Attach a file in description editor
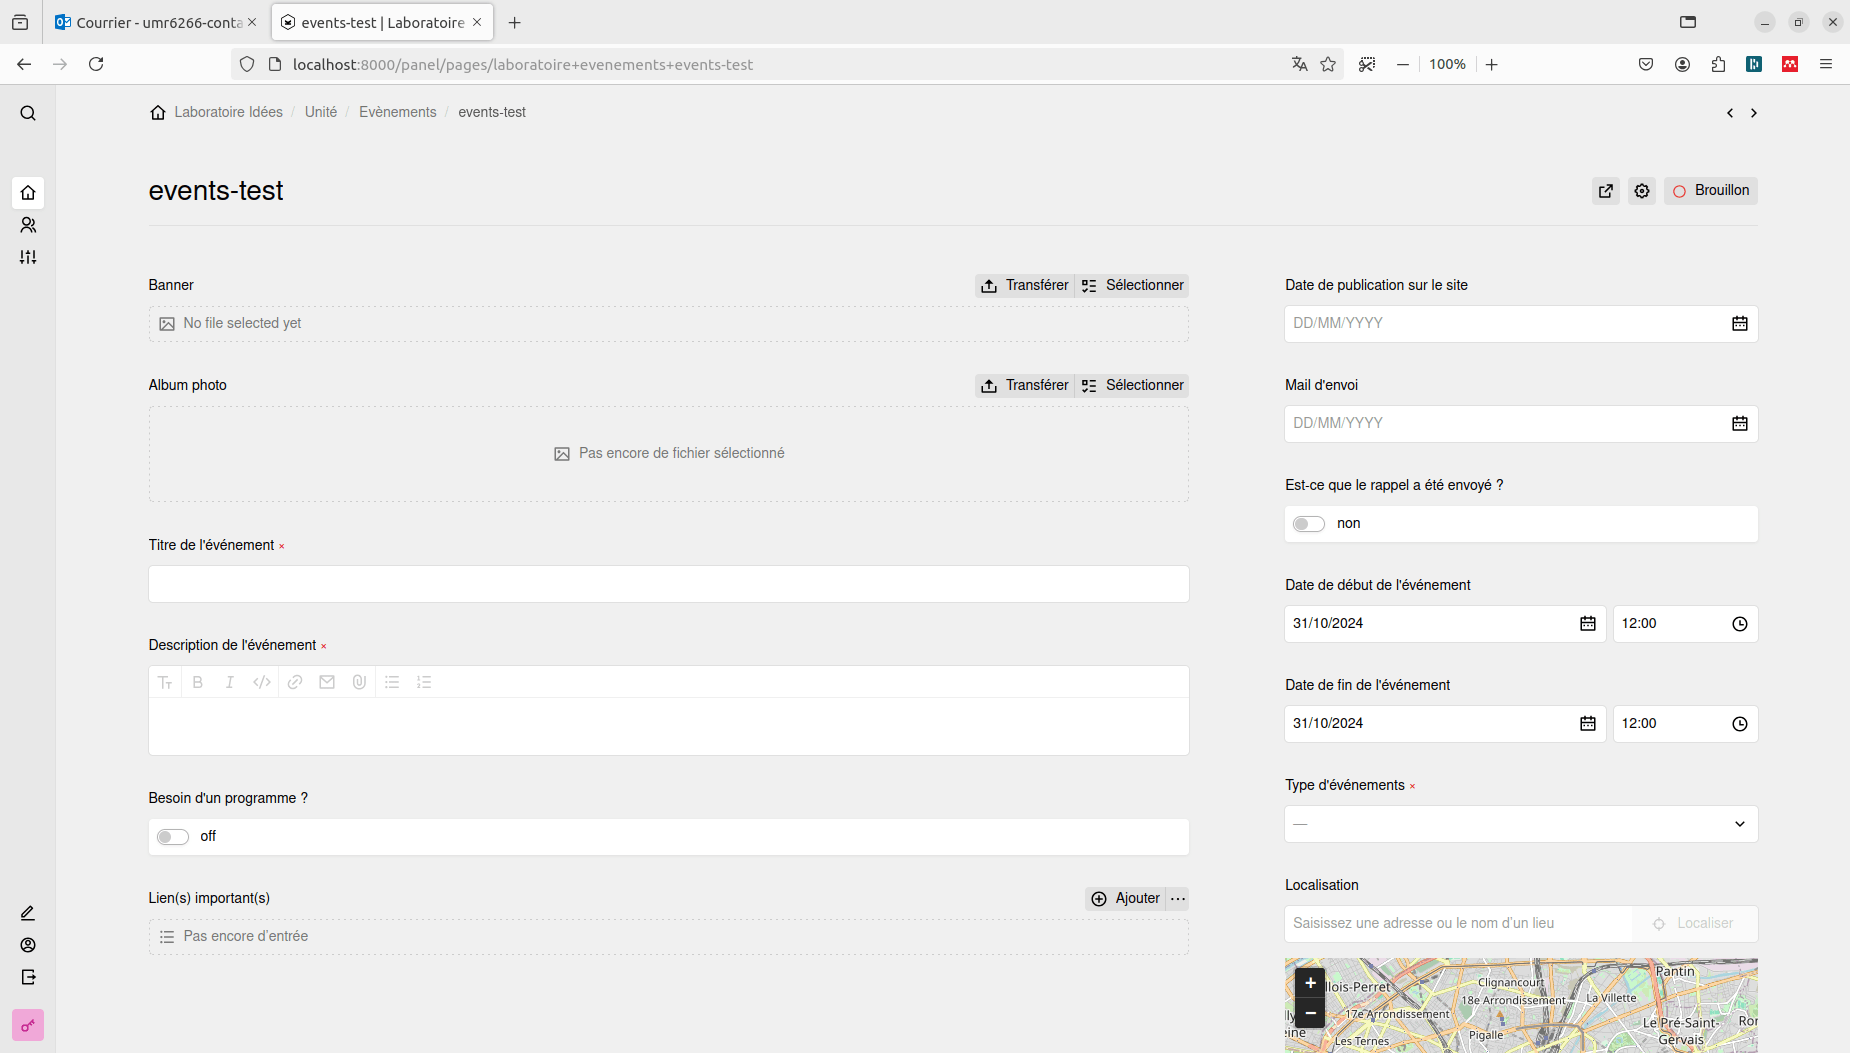The width and height of the screenshot is (1850, 1053). coord(359,682)
